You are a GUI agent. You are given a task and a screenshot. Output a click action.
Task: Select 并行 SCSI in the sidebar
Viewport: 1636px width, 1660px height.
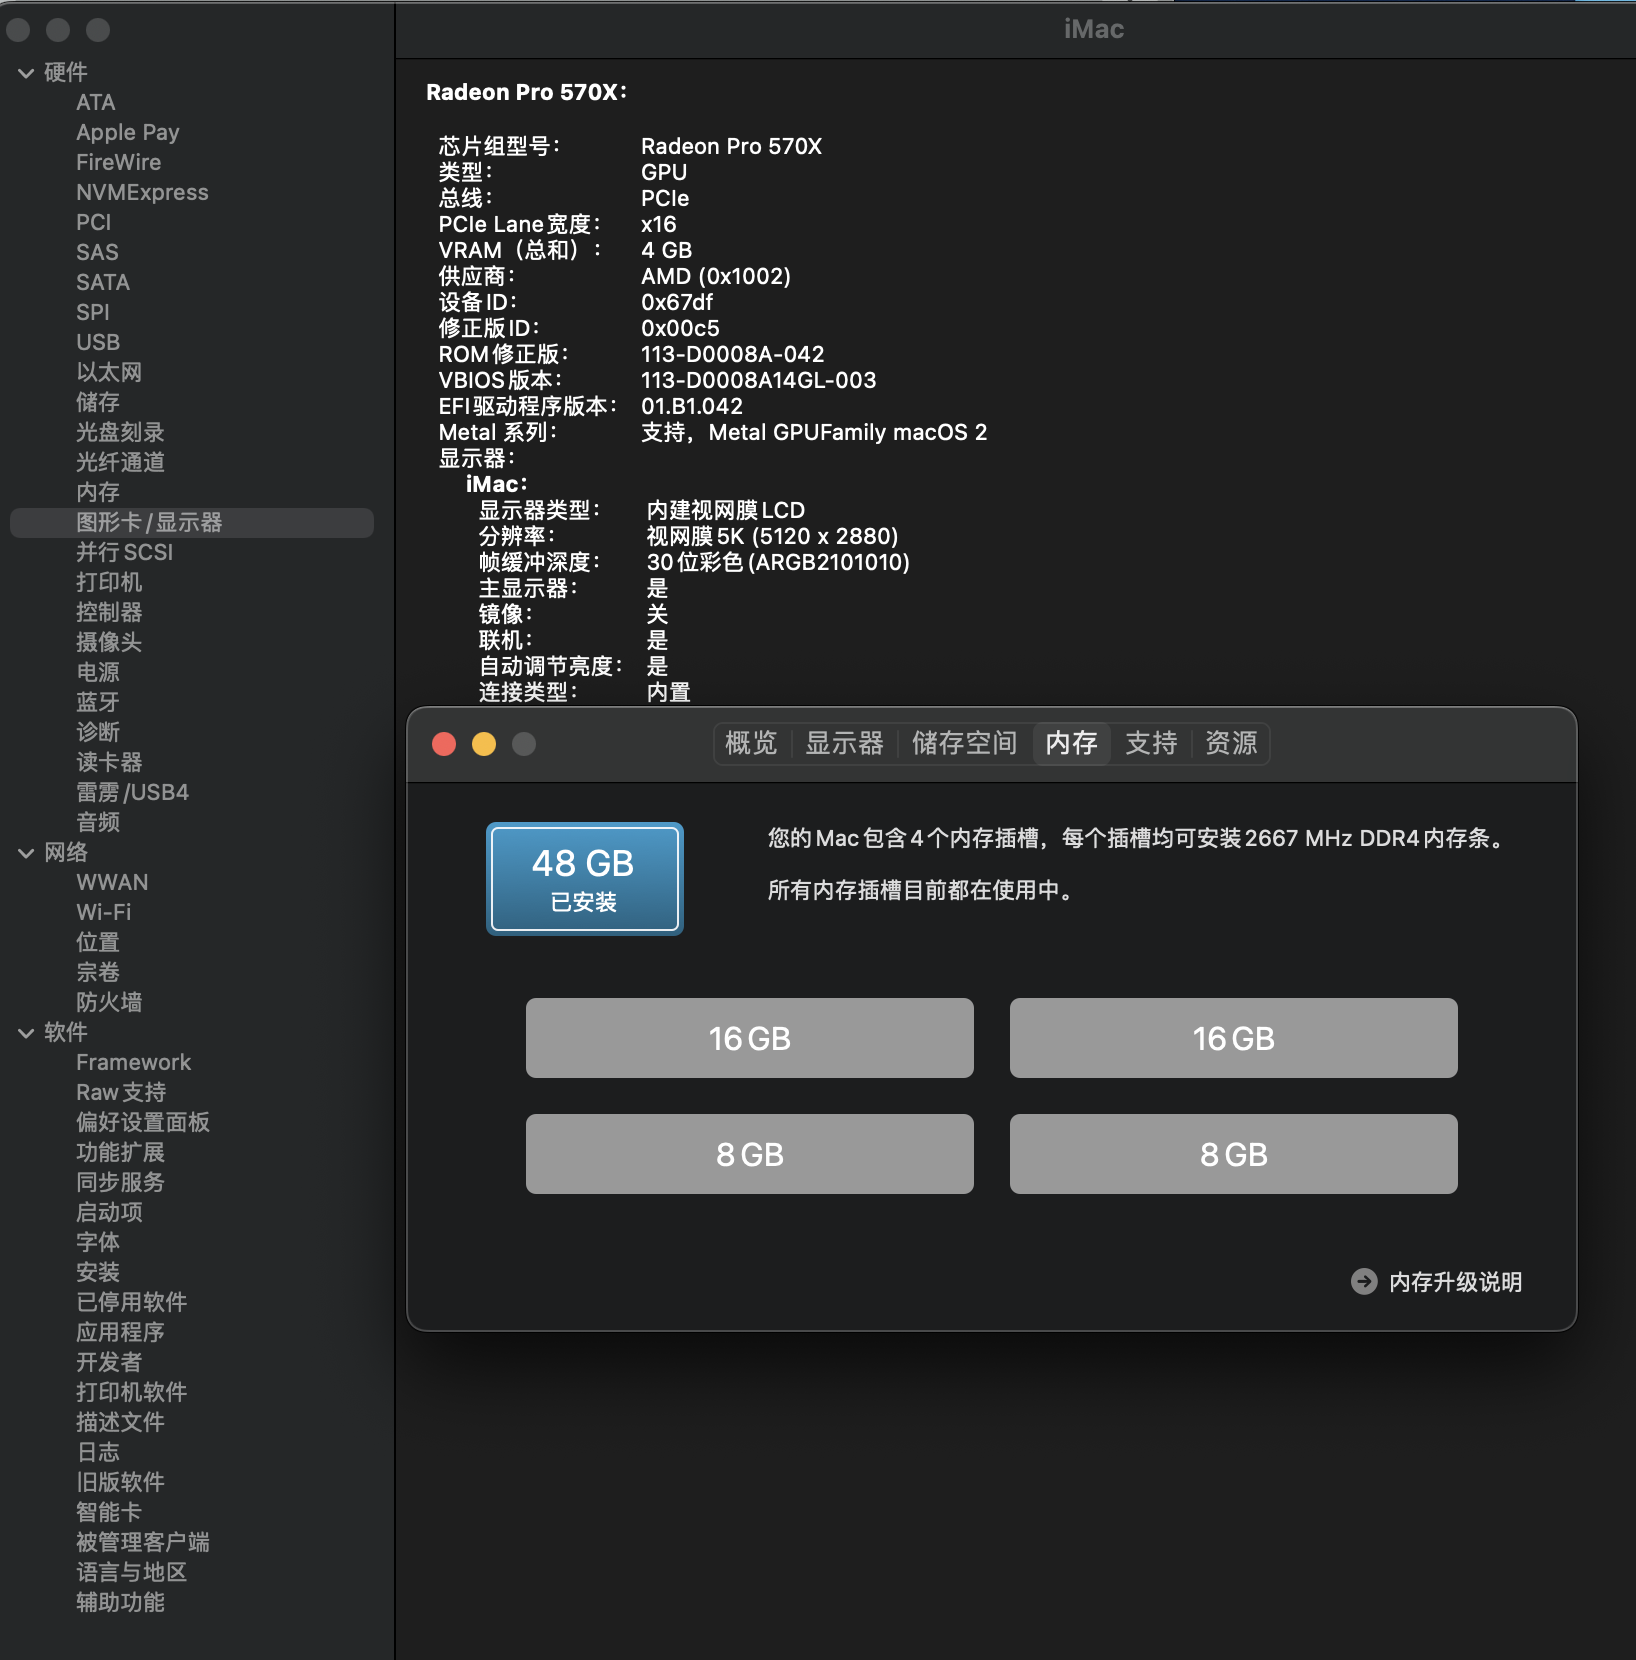[125, 552]
